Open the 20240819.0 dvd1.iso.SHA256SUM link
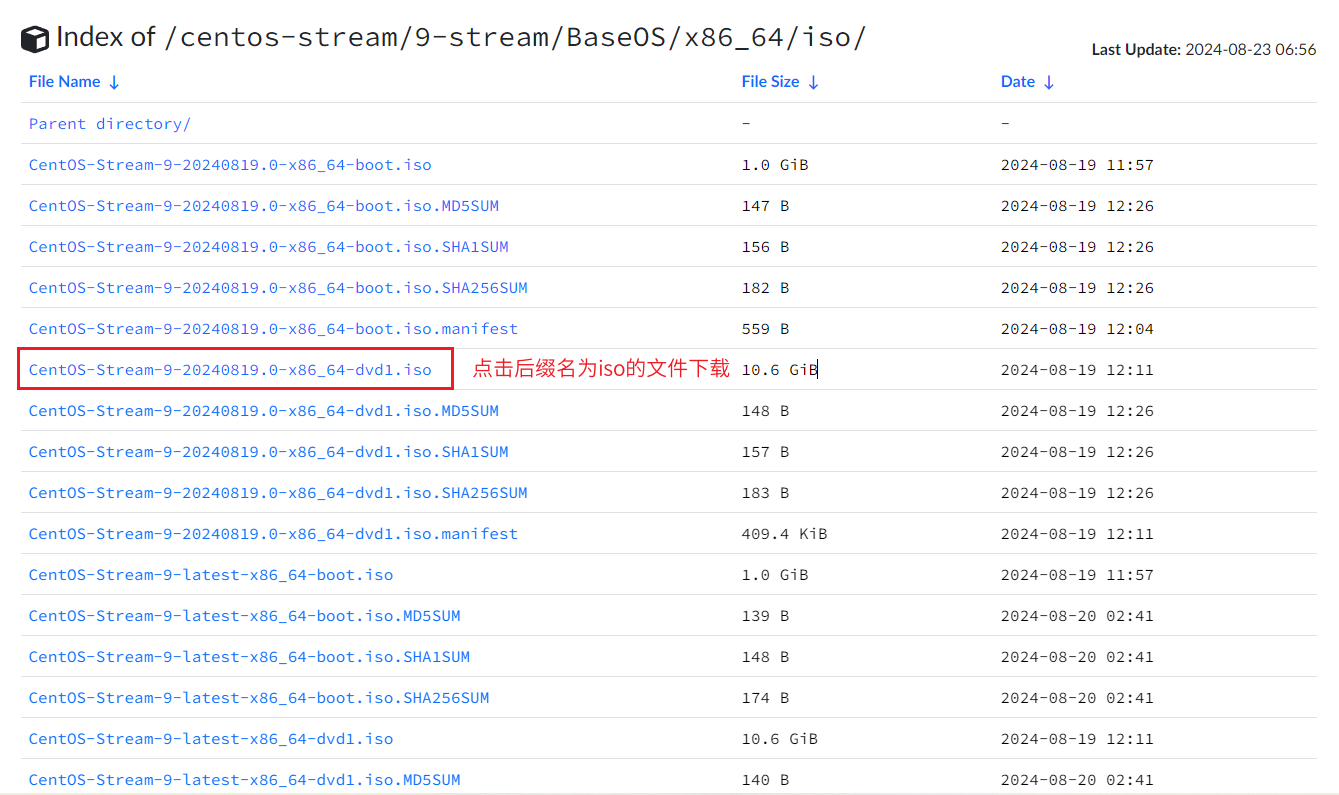Viewport: 1339px width, 795px height. click(278, 493)
